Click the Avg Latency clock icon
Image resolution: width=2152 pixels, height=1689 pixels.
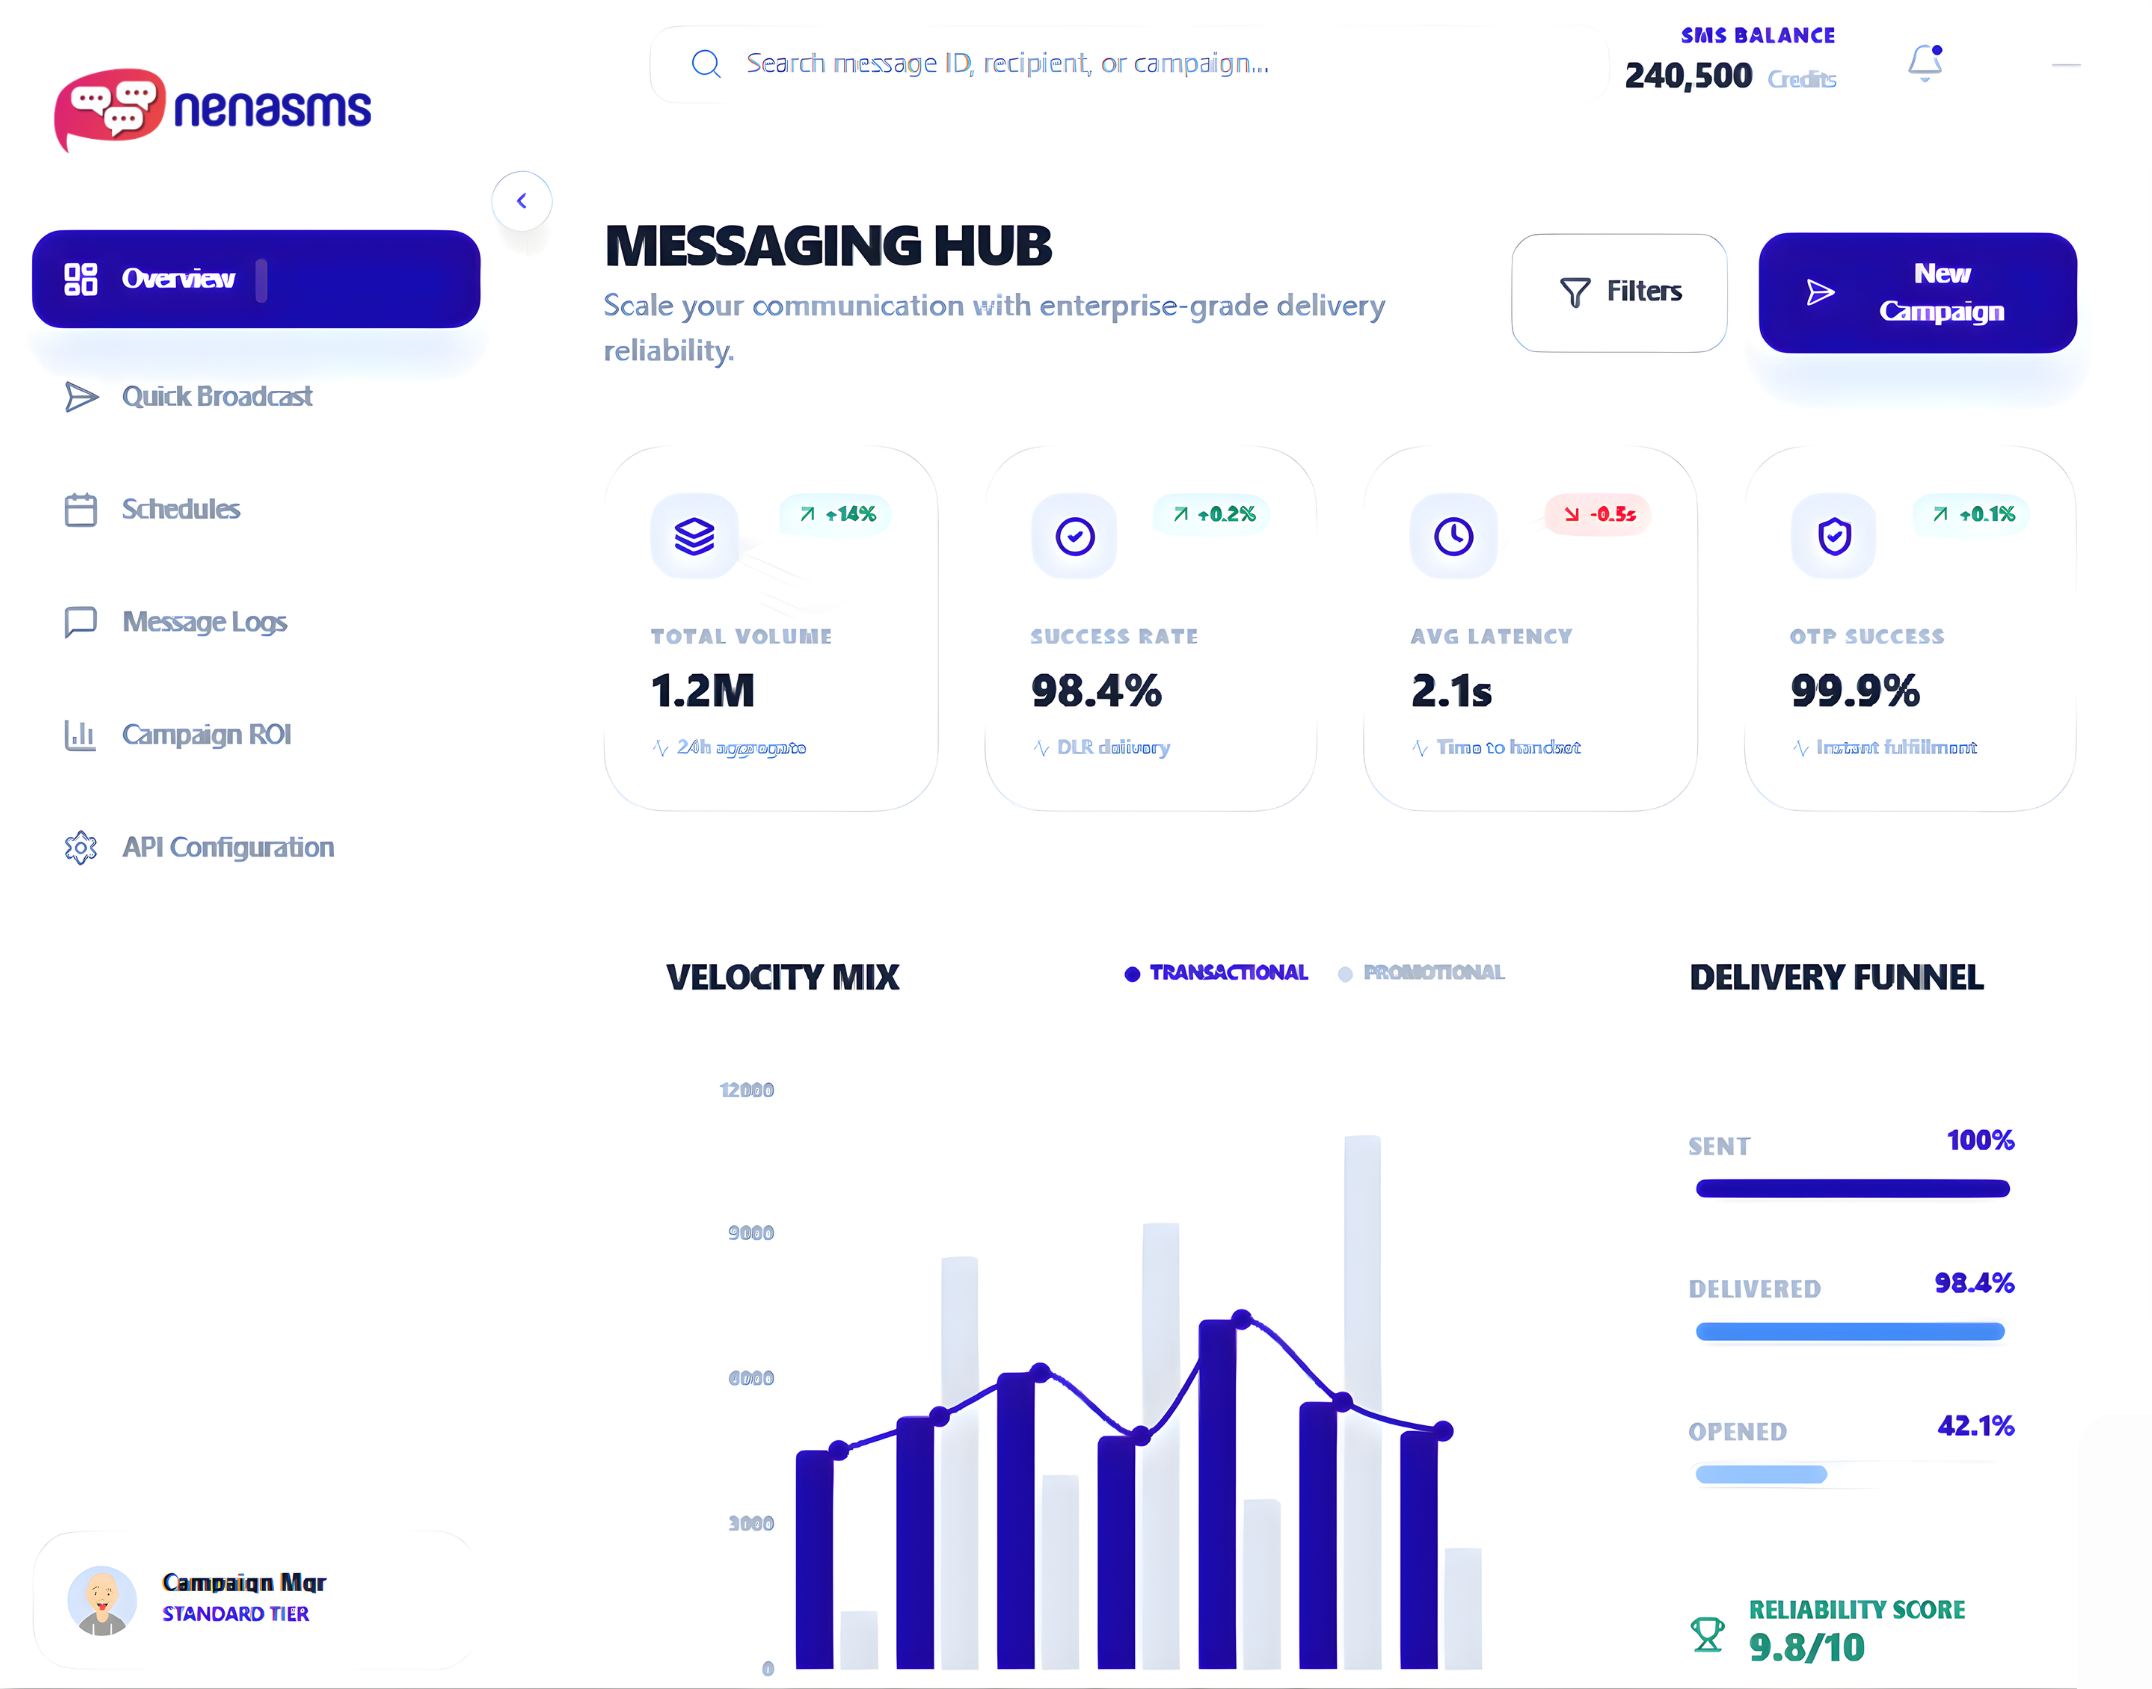[x=1453, y=536]
